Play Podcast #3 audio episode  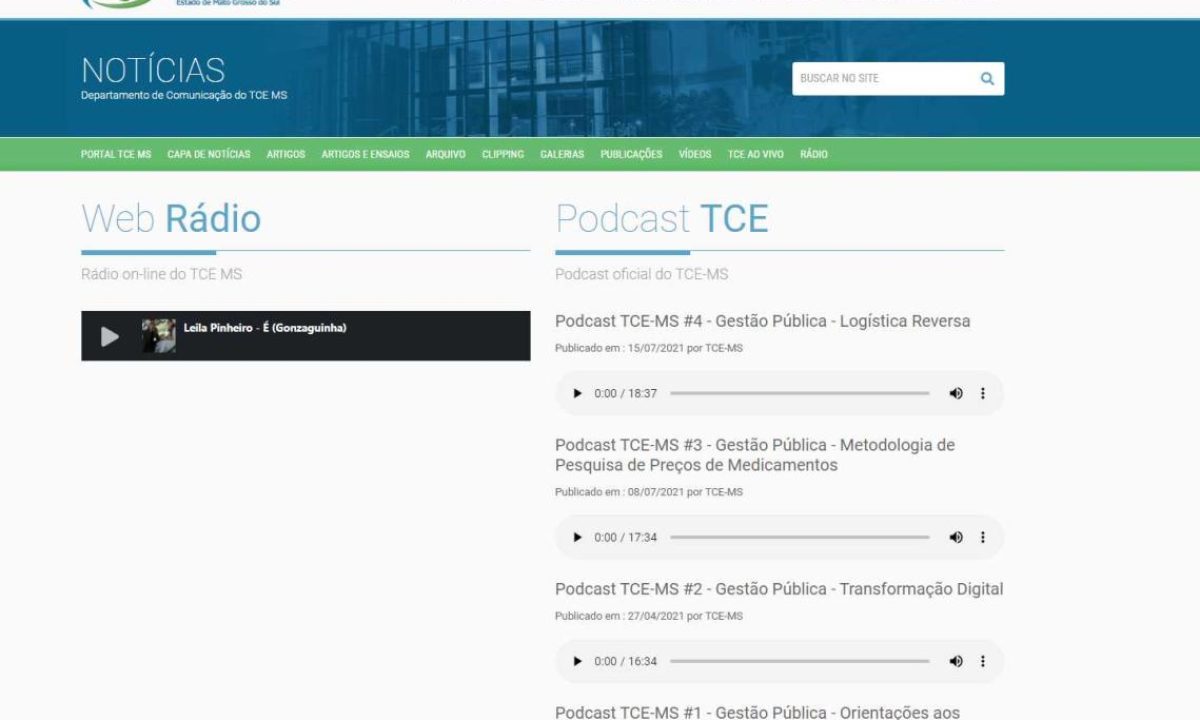[577, 538]
